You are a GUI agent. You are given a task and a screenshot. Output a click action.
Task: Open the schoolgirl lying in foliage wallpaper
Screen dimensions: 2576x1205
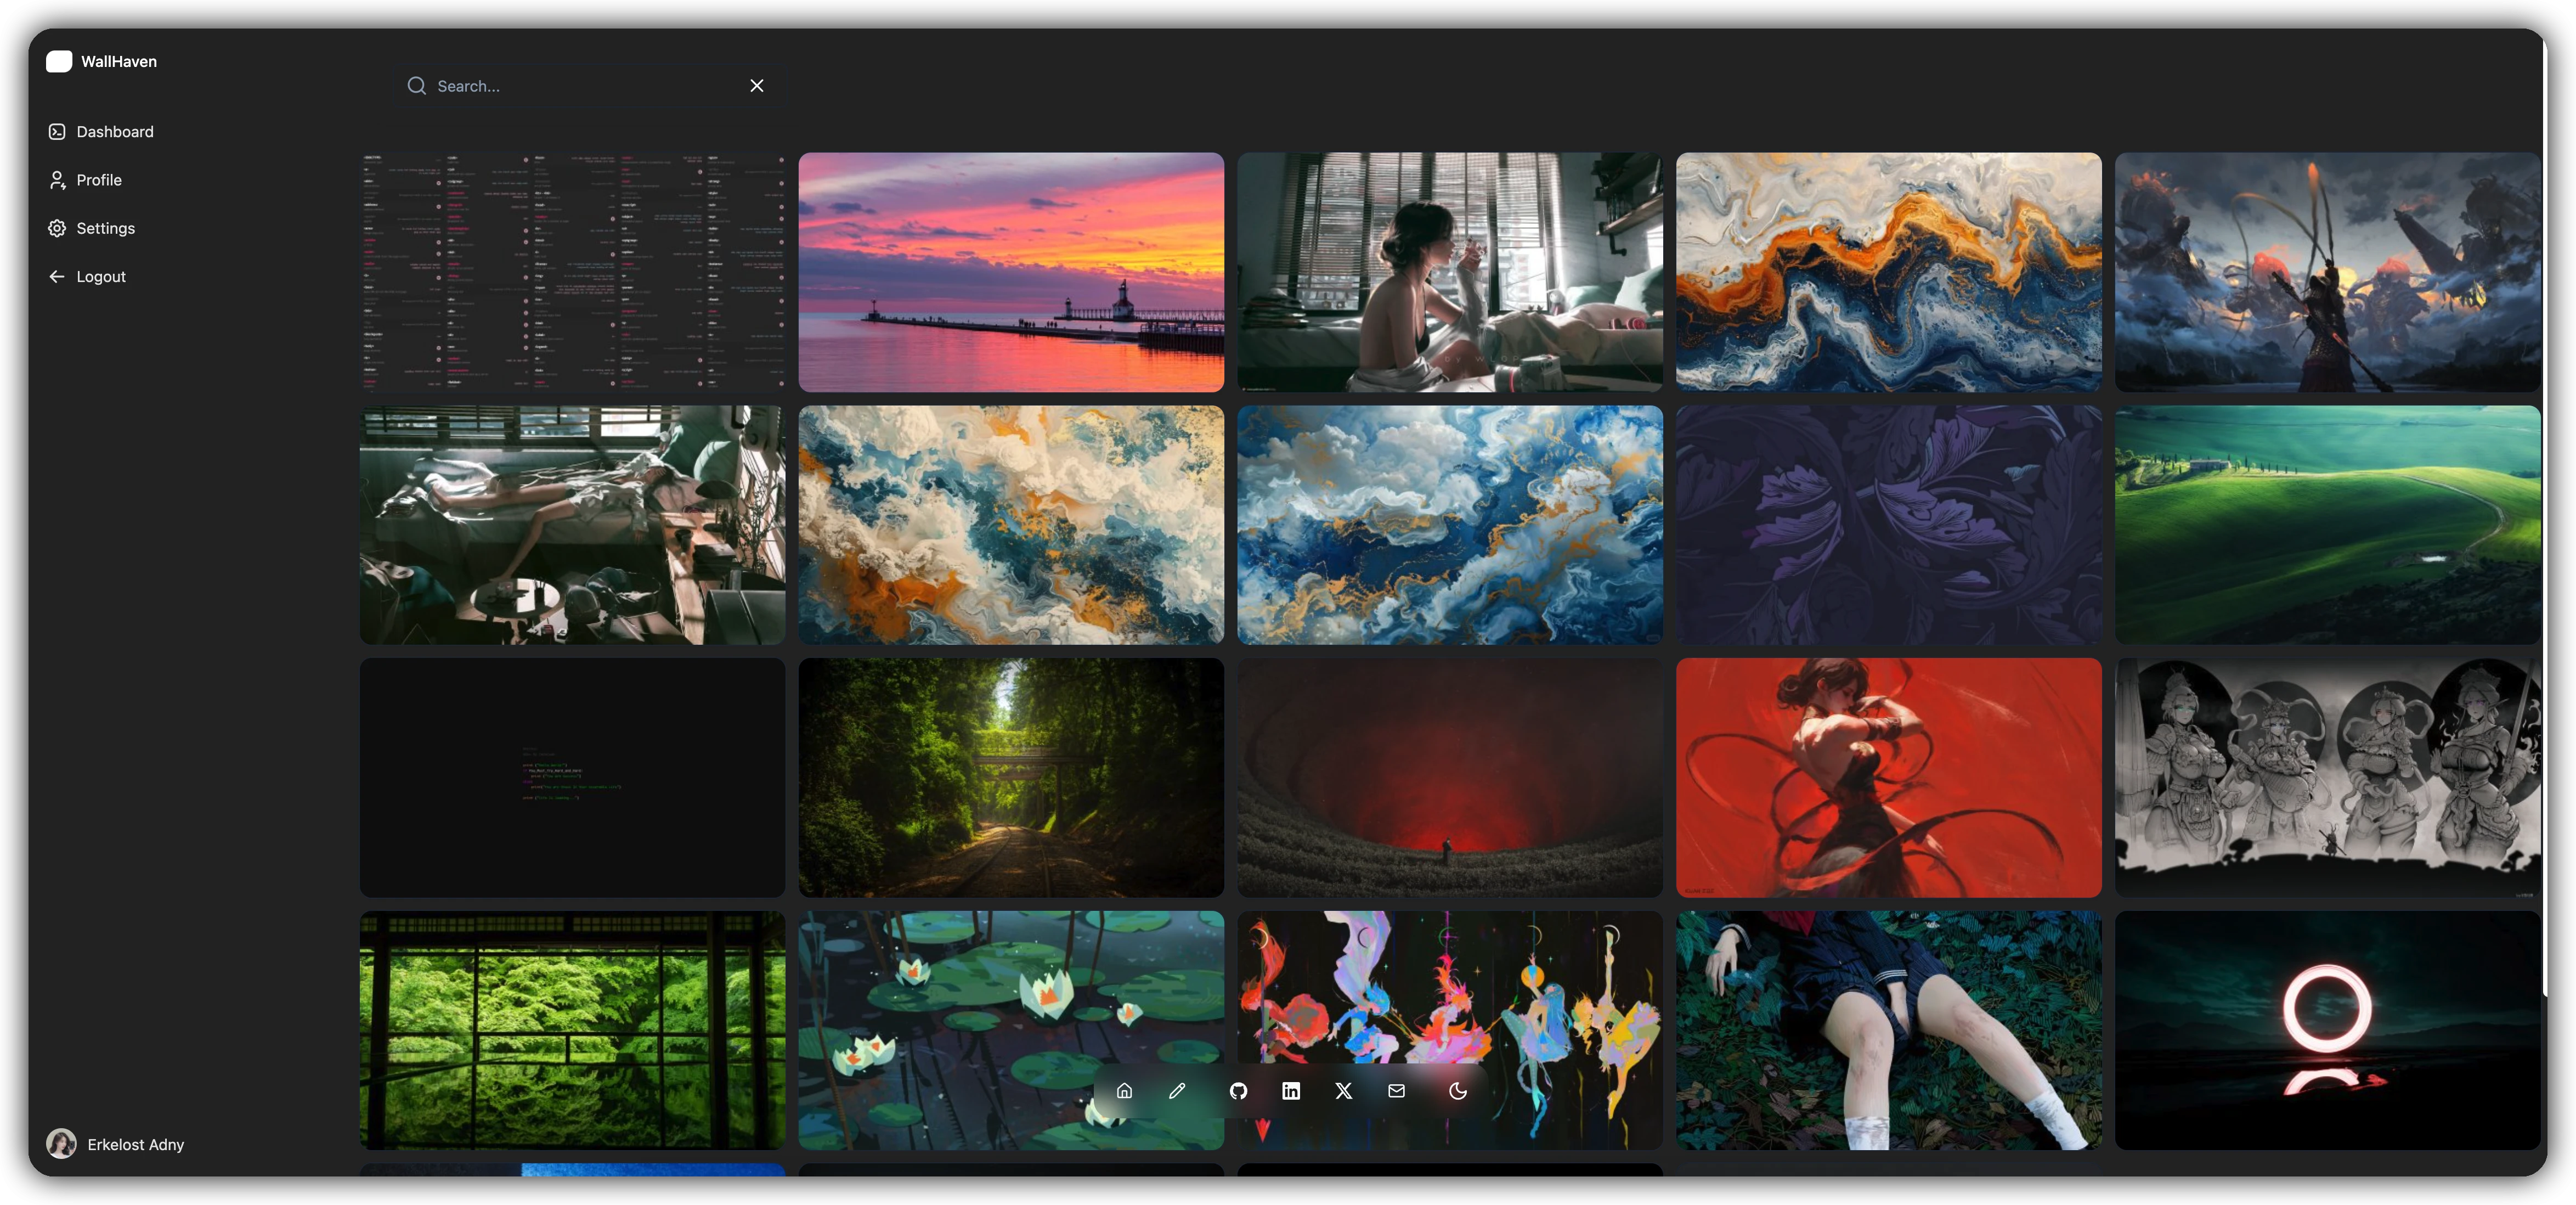click(x=1889, y=1030)
